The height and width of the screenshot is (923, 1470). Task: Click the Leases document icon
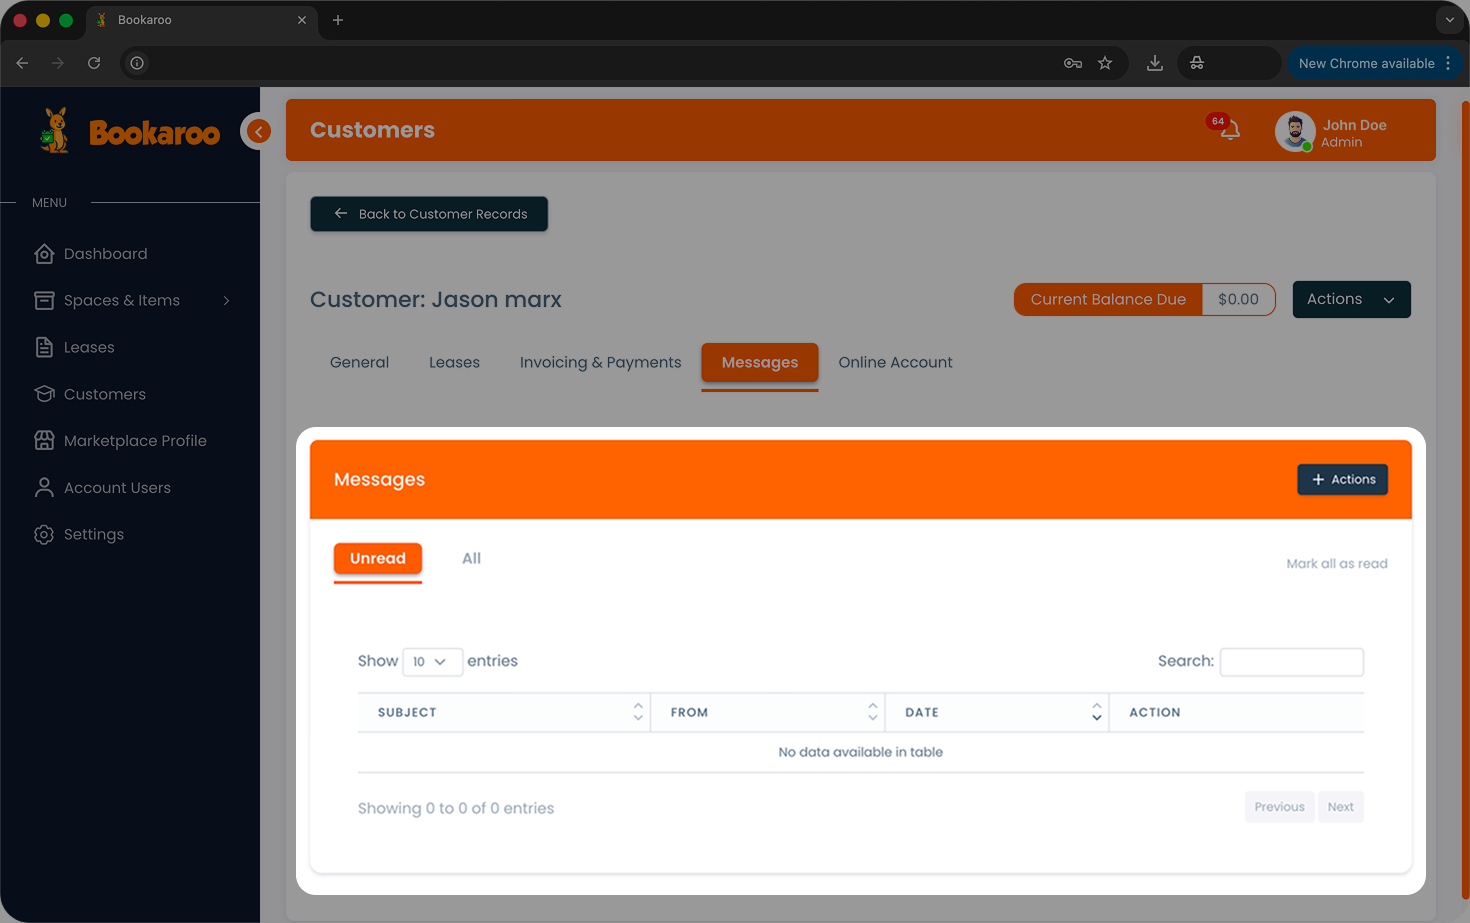[x=44, y=347]
